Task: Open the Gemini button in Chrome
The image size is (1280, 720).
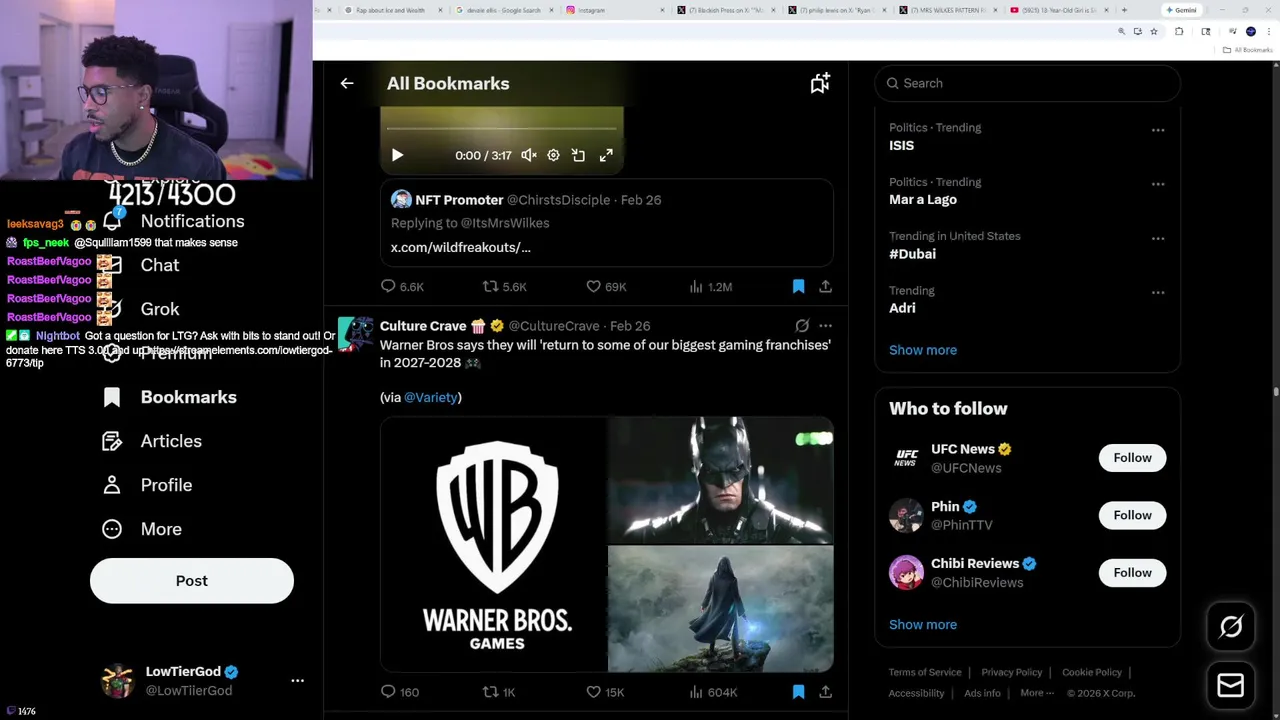Action: coord(1181,10)
